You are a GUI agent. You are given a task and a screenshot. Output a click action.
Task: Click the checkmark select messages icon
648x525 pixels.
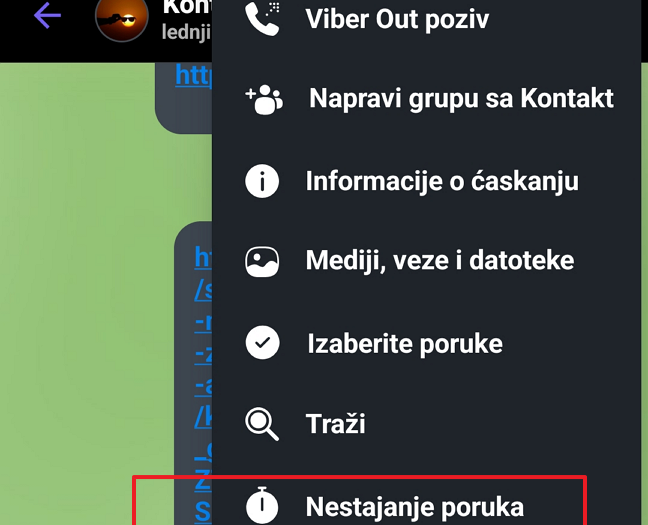[x=262, y=343]
